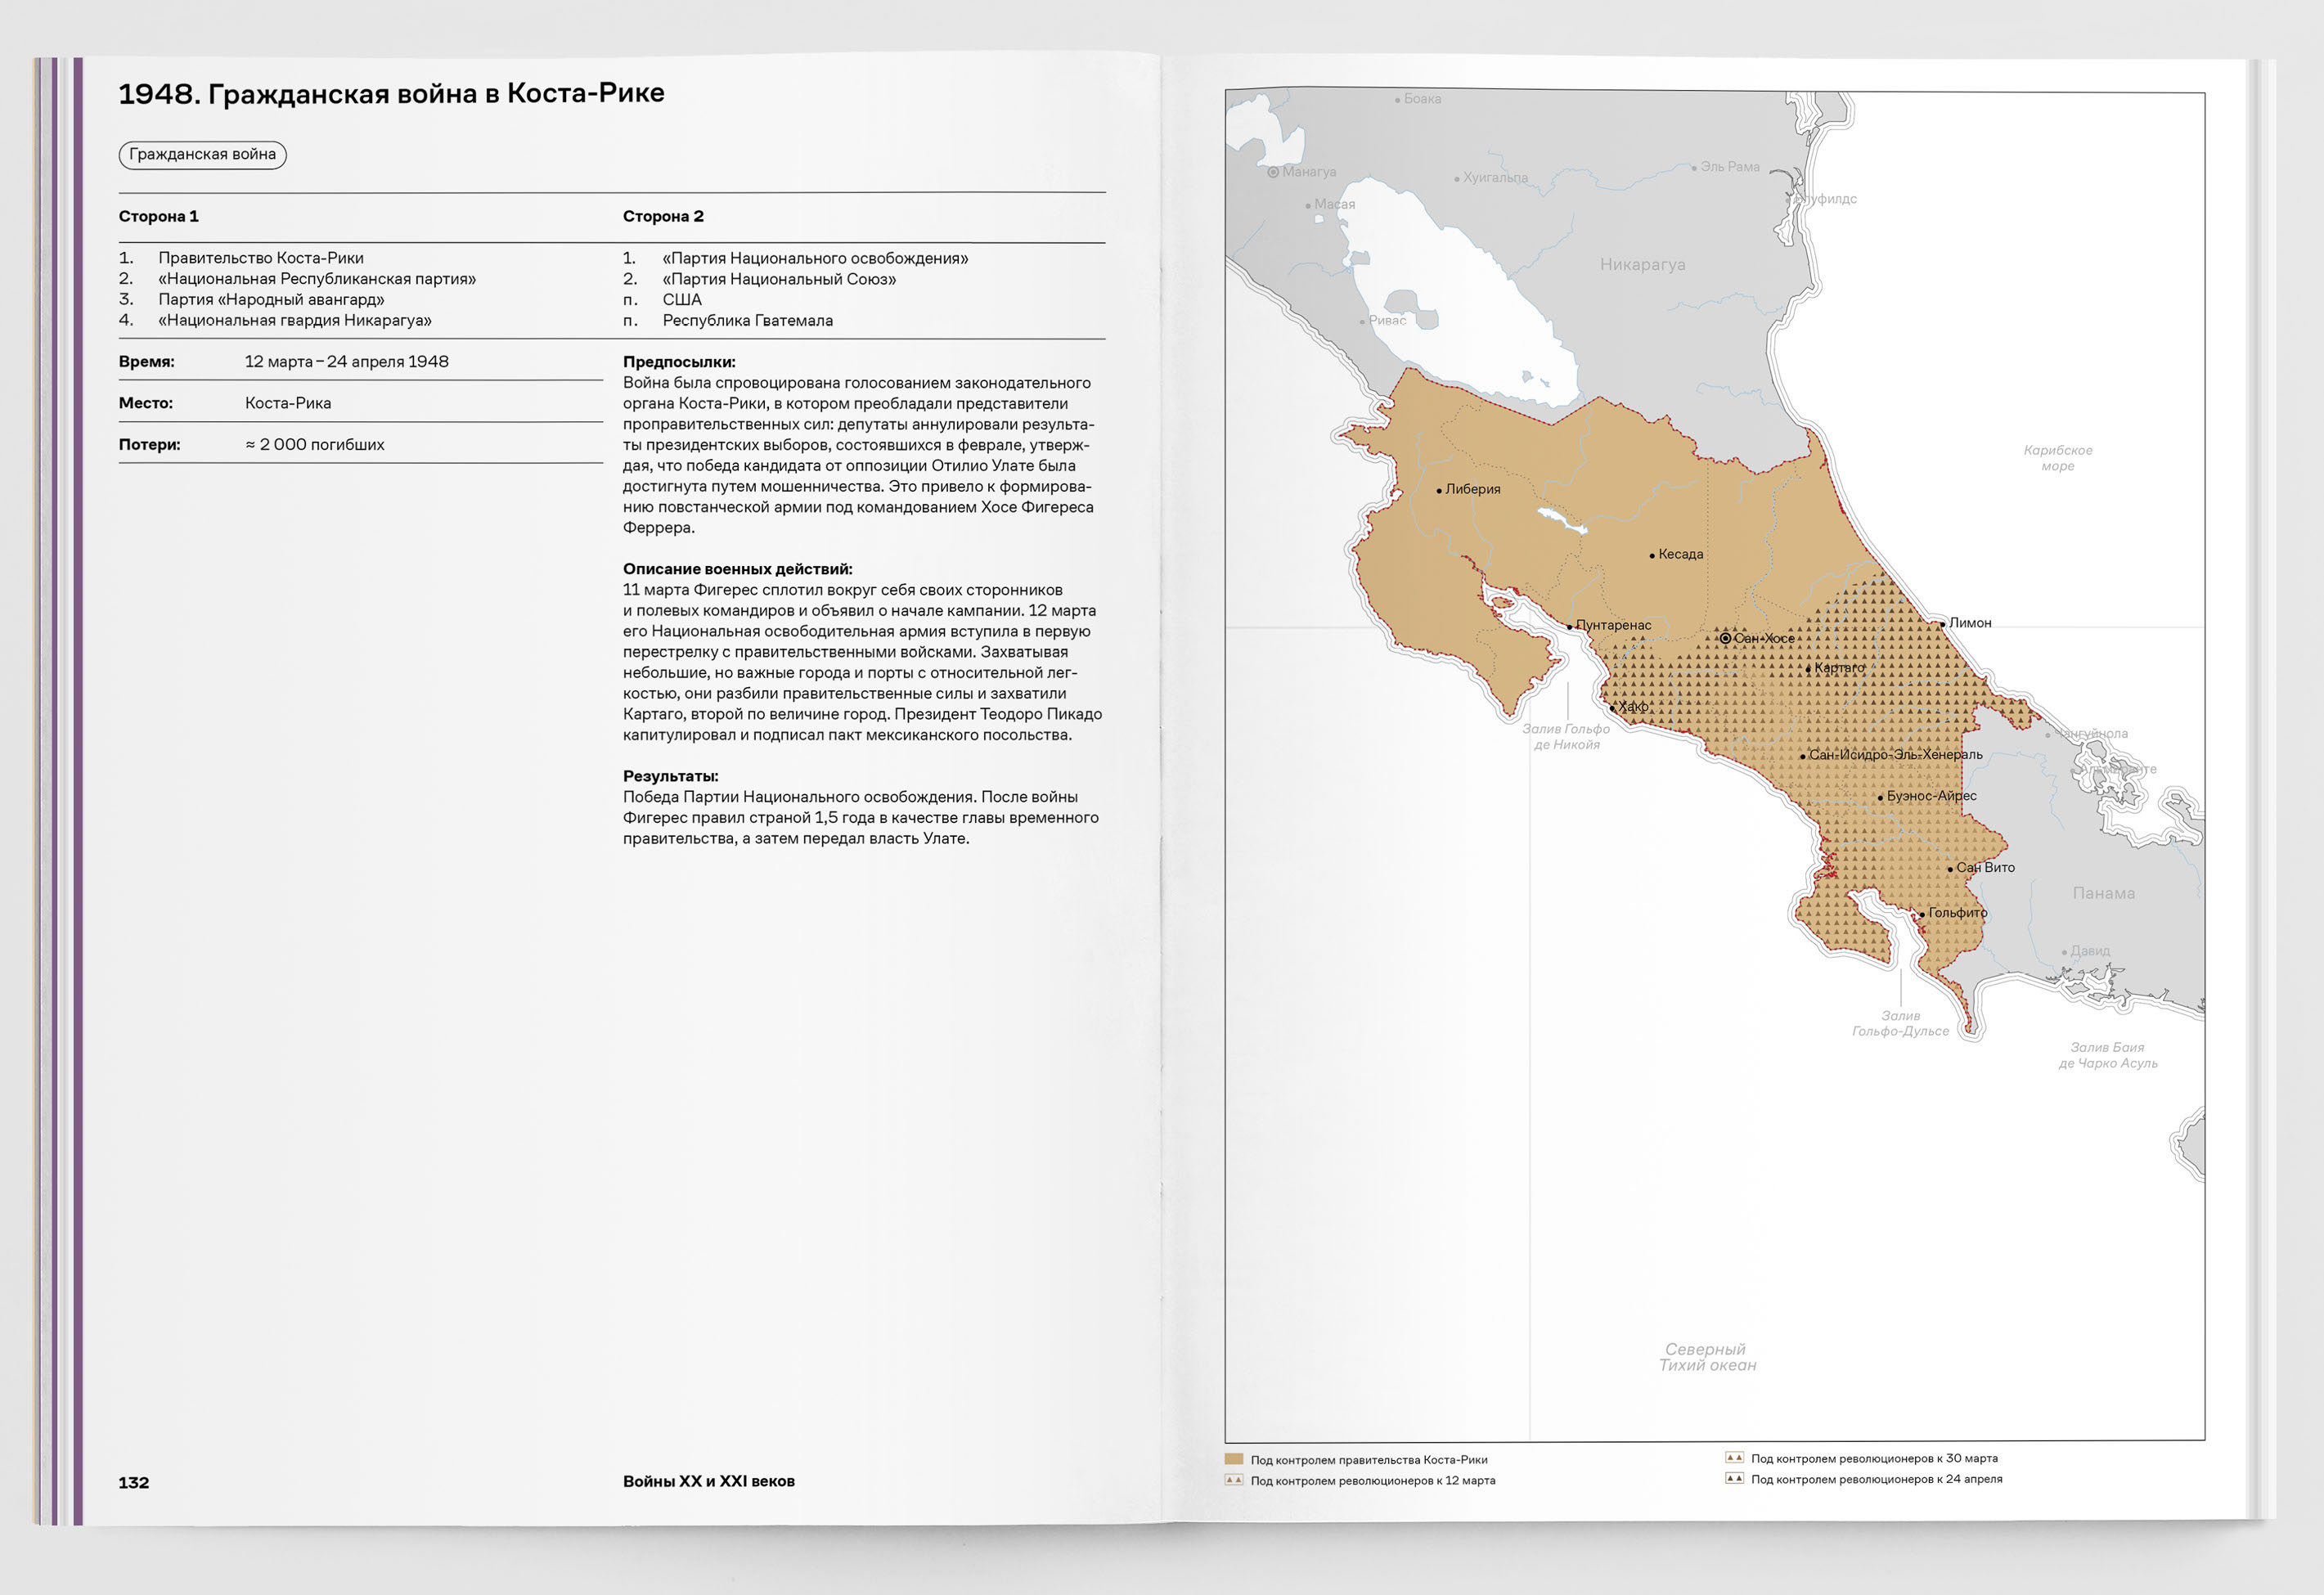Click the Манагуа capital marker on map

(x=1273, y=172)
